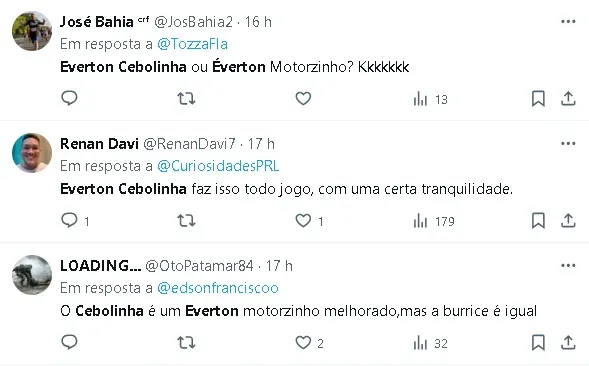Share the LOADING... user's tweet
This screenshot has height=366, width=589.
[568, 343]
